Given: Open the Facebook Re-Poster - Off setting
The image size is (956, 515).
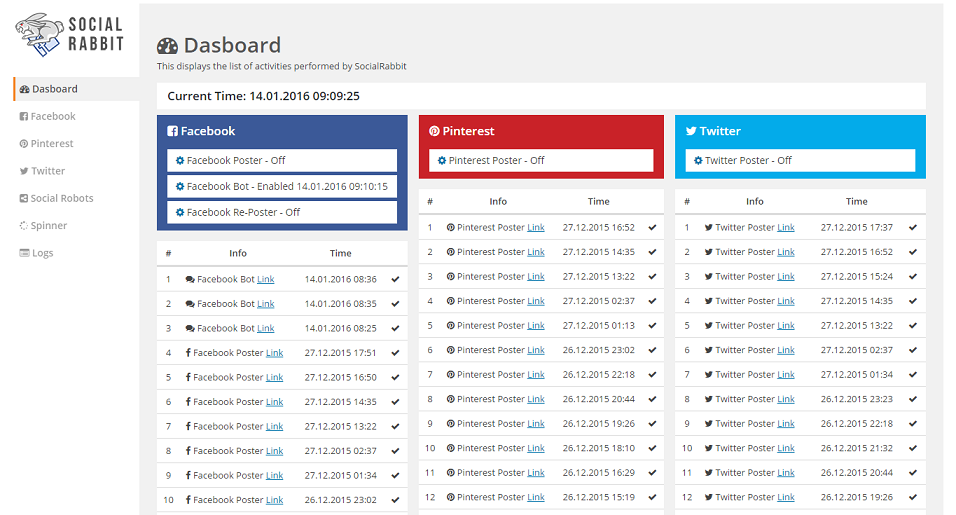Looking at the screenshot, I should point(282,212).
